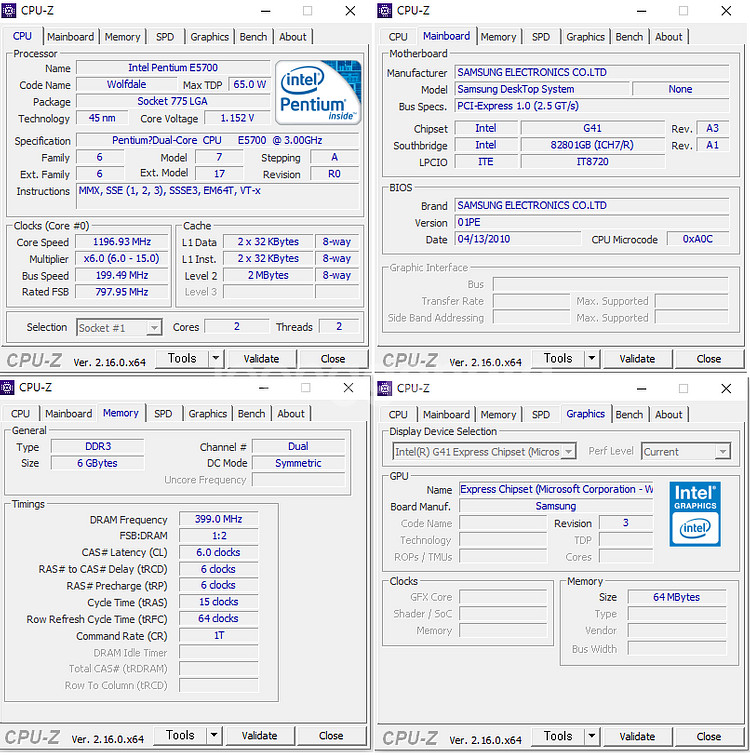Click the Tools button in the CPU window
Screen dimensions: 750x755
[182, 358]
